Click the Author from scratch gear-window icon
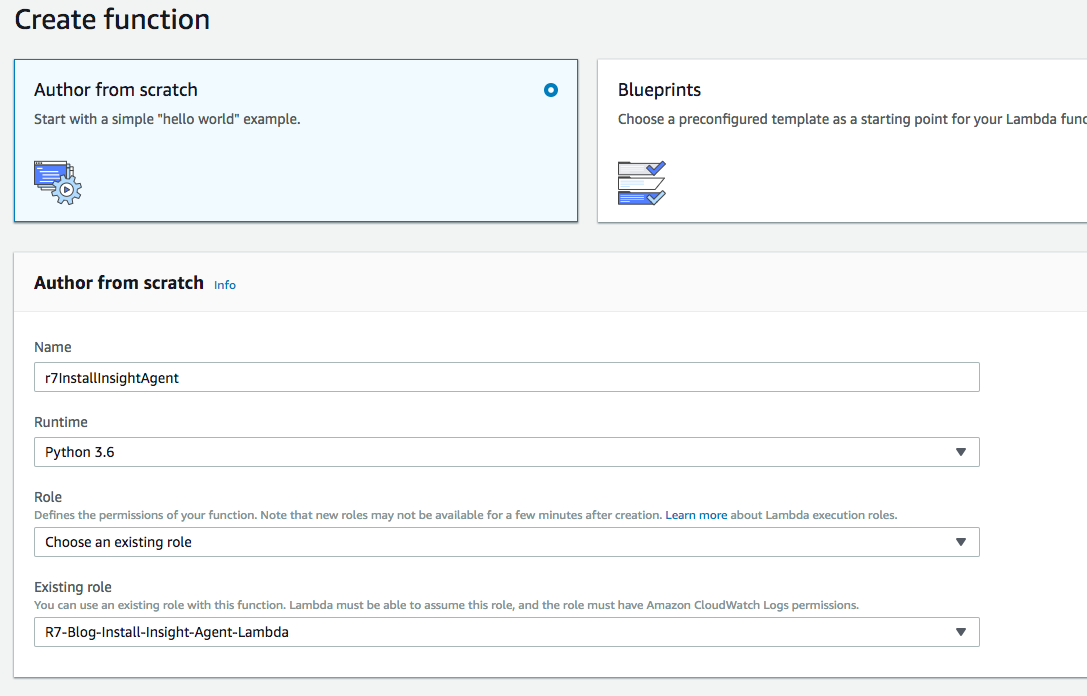The width and height of the screenshot is (1087, 696). tap(57, 182)
